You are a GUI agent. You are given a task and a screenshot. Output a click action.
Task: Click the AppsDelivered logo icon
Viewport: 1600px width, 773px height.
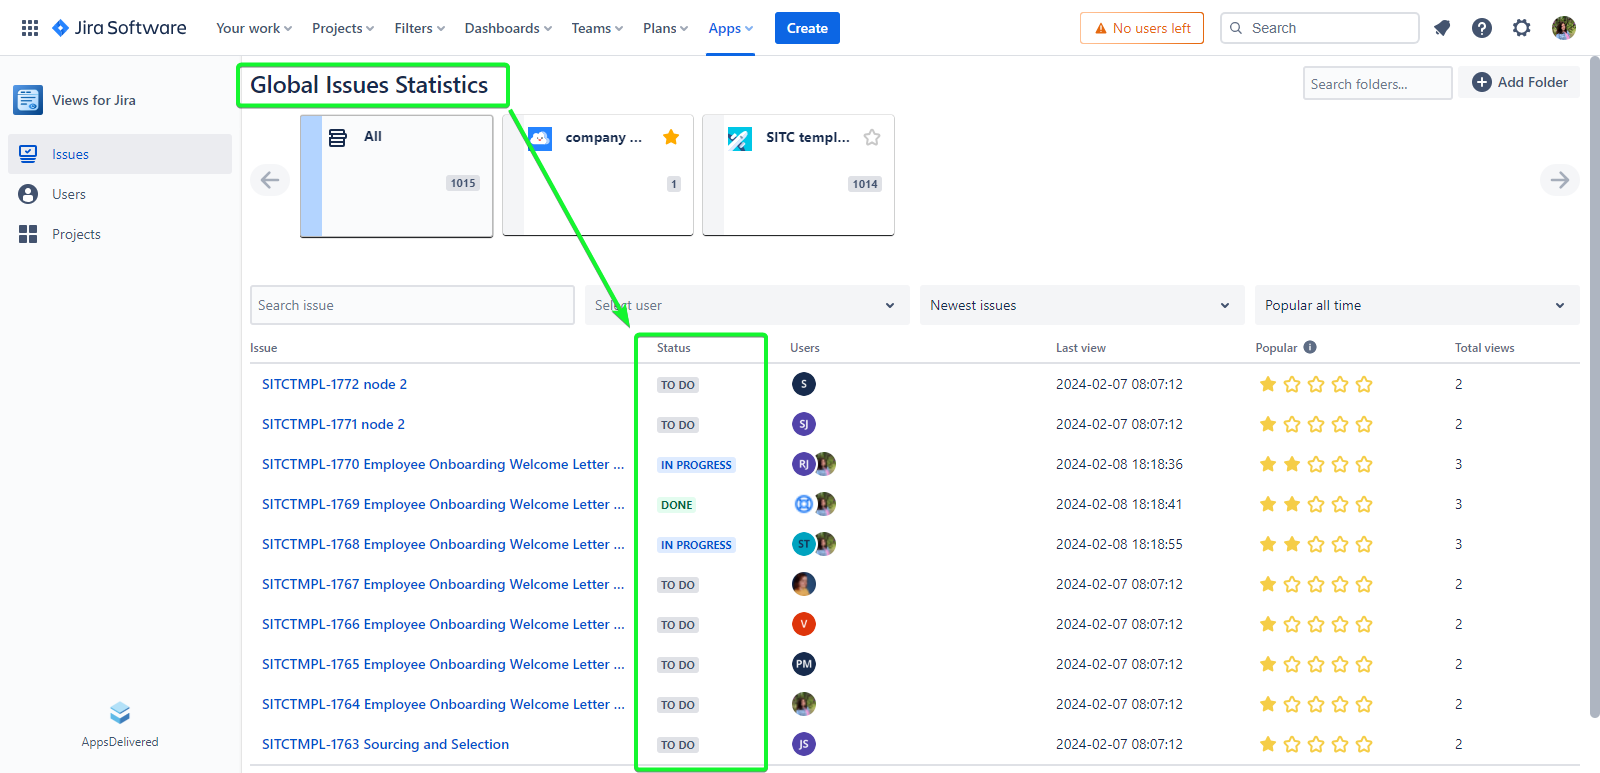[x=120, y=713]
